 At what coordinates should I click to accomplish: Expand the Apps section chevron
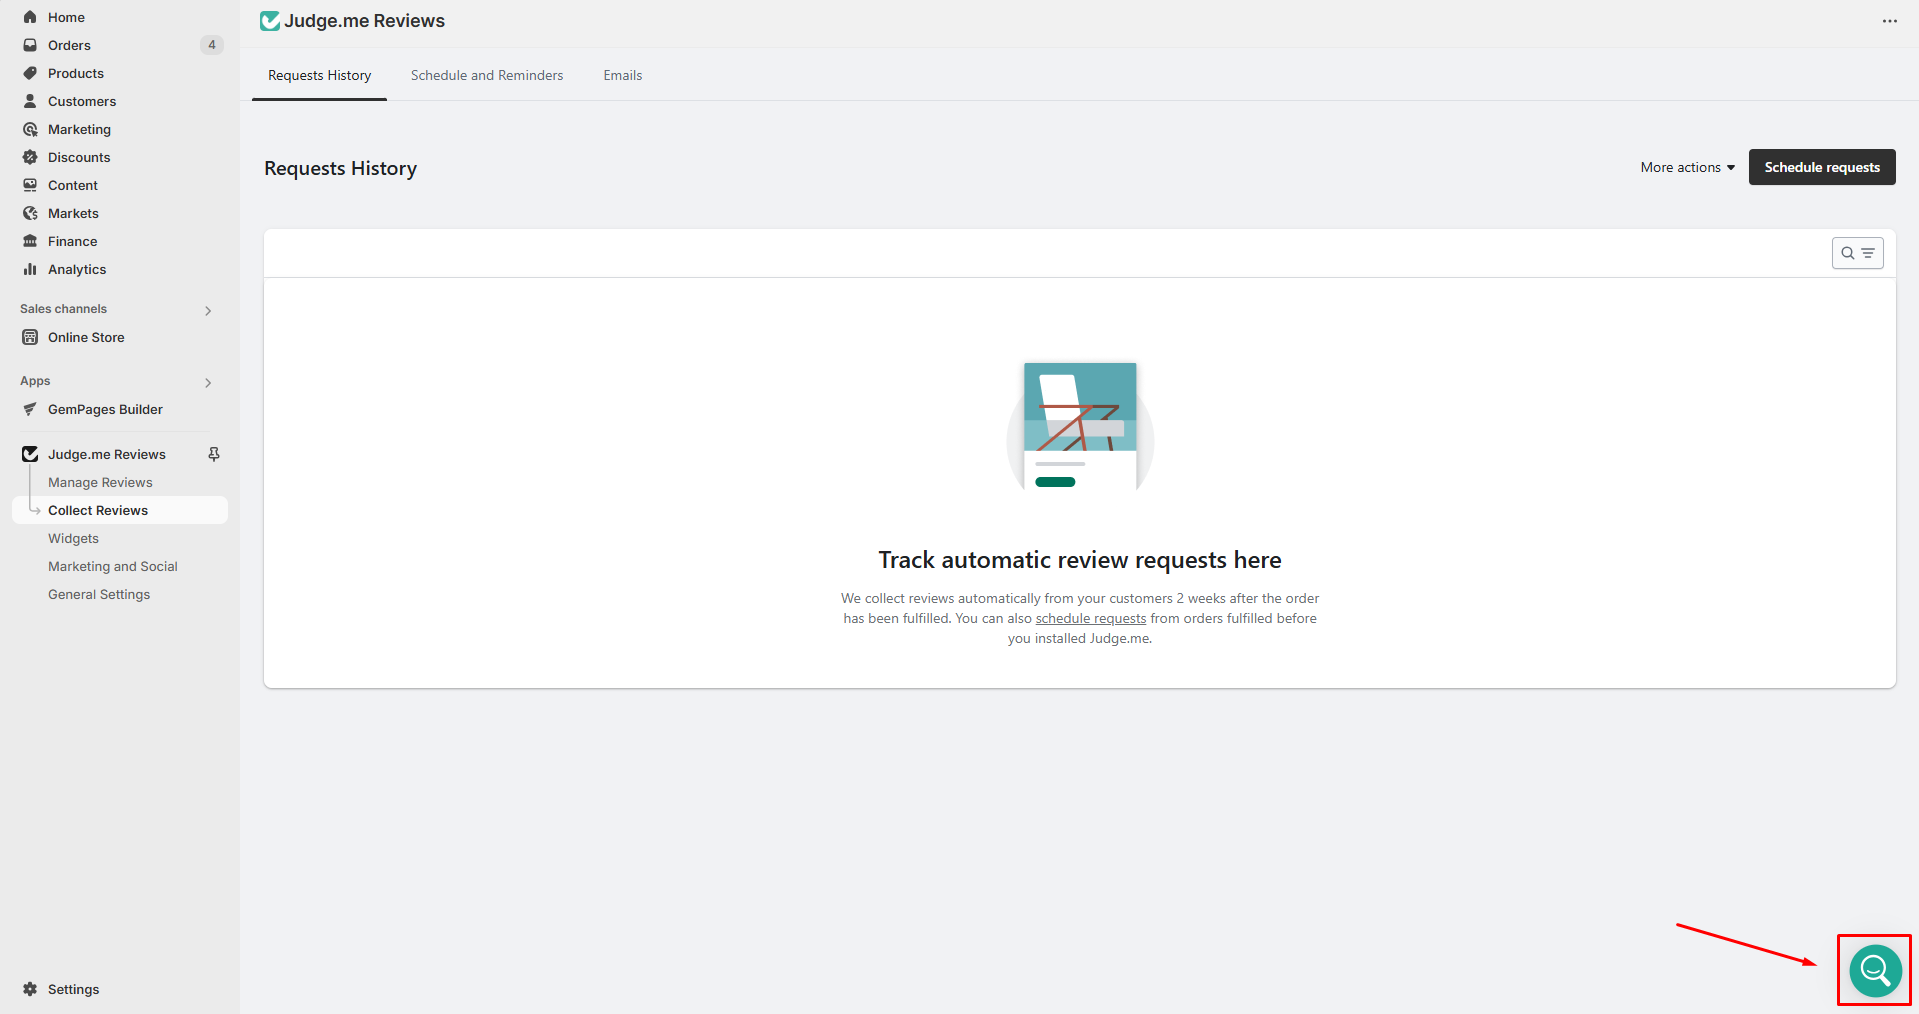tap(208, 382)
